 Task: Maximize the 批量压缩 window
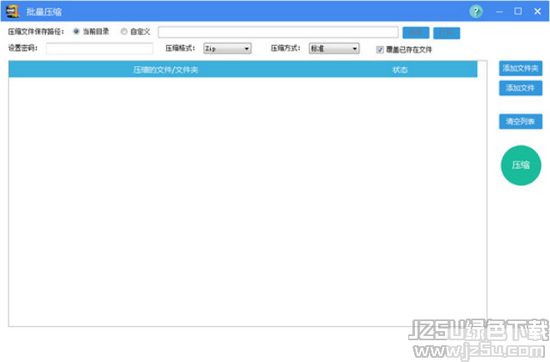click(518, 11)
